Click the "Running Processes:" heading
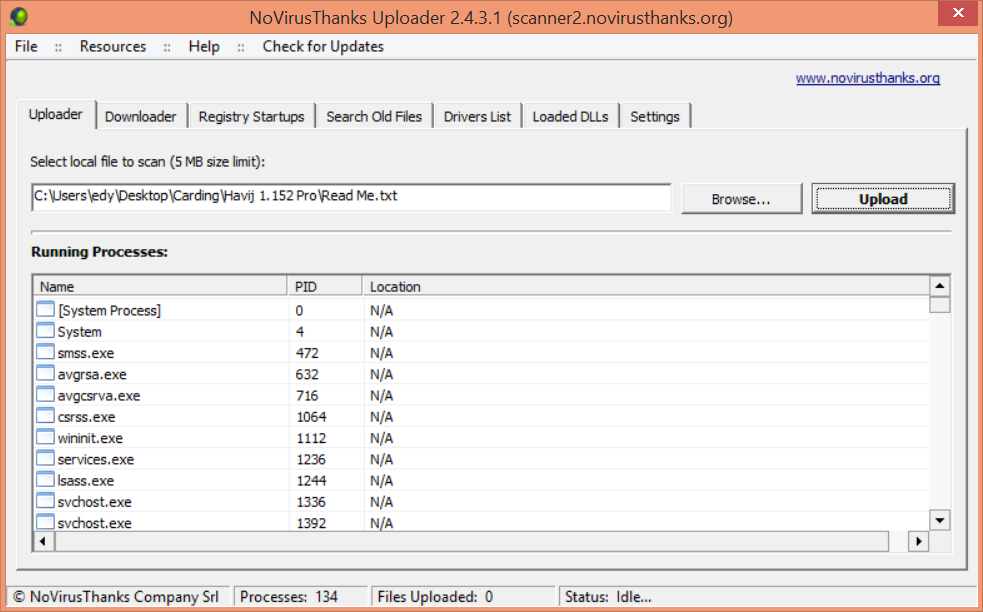 click(100, 252)
